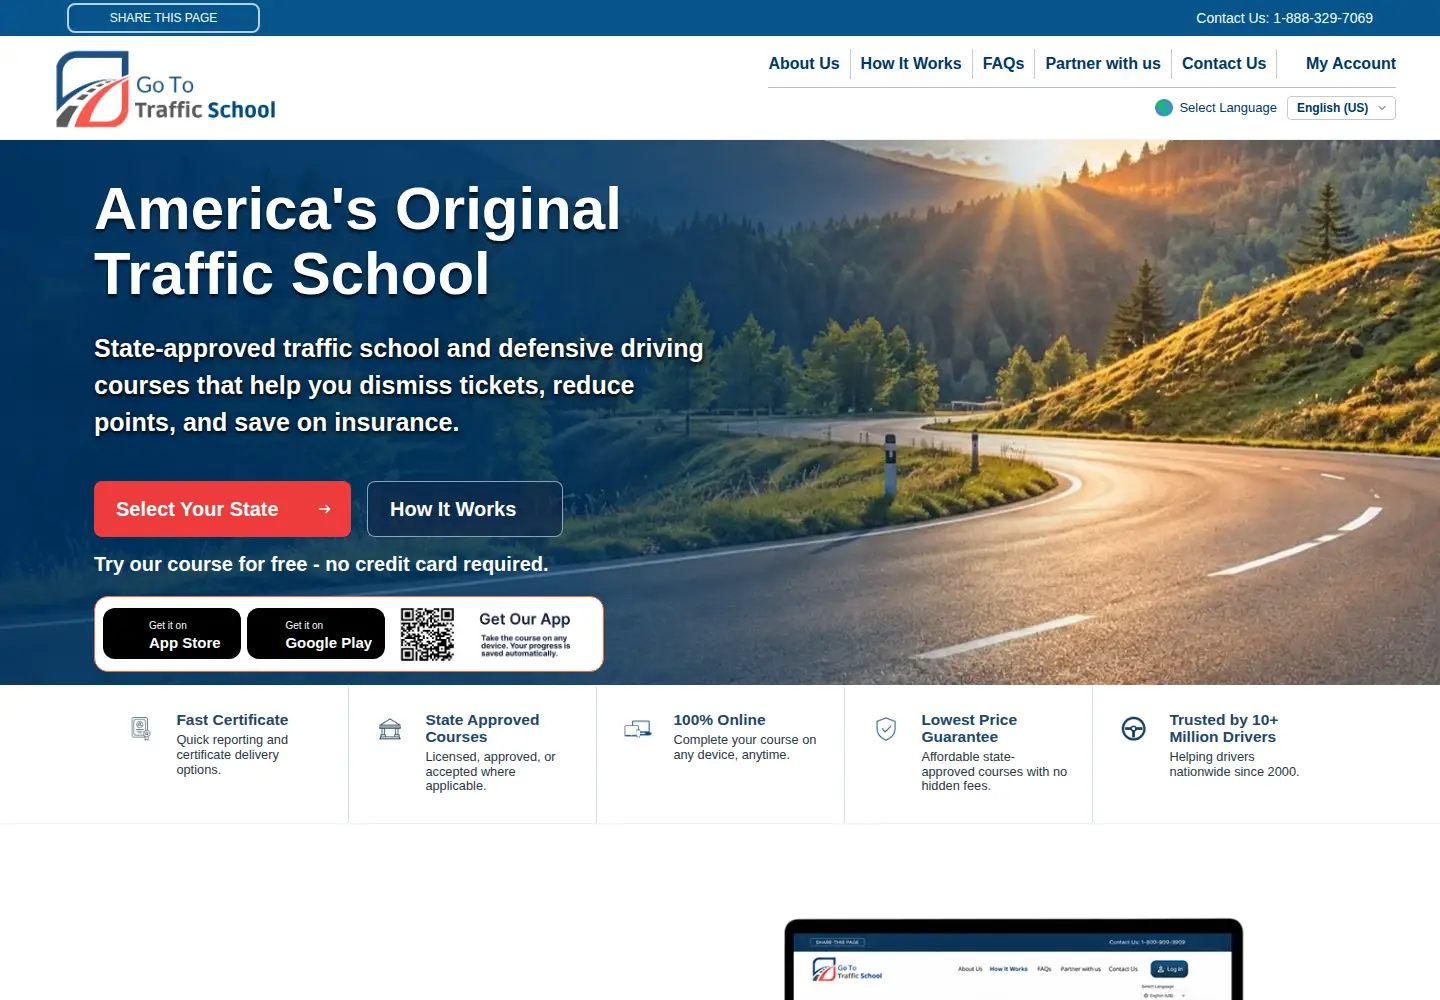1440x1000 pixels.
Task: Click the Fast Certificate heading text
Action: click(232, 720)
